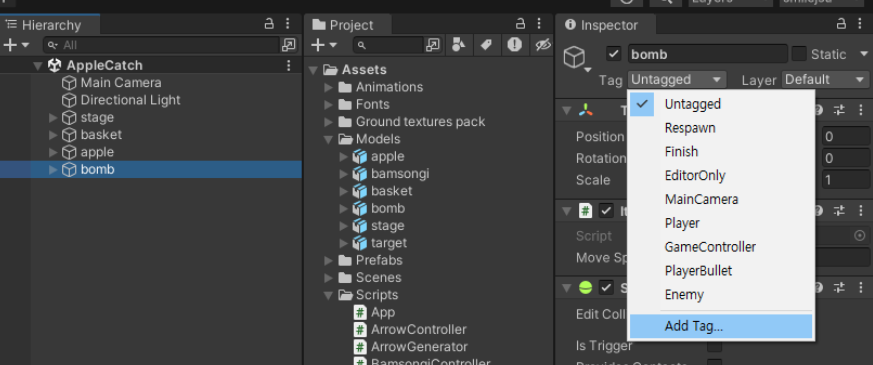Image resolution: width=873 pixels, height=365 pixels.
Task: Expand the apple object in Hierarchy
Action: pyautogui.click(x=53, y=152)
